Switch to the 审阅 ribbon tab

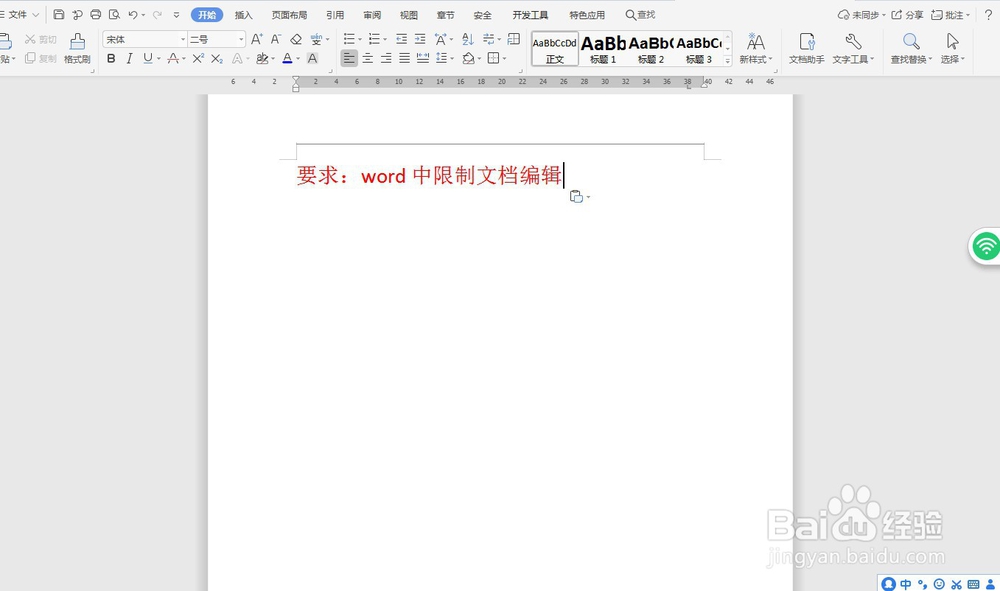371,14
